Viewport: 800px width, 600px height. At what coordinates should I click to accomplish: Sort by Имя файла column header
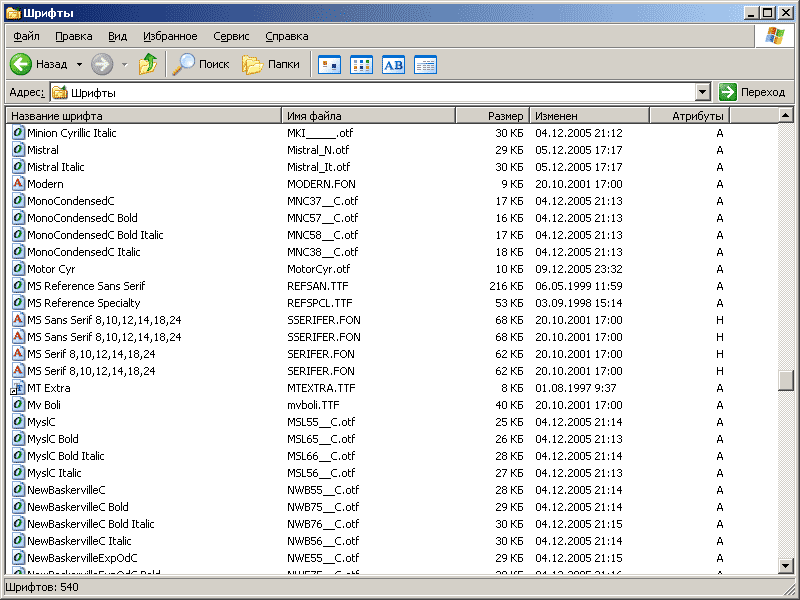[x=368, y=116]
